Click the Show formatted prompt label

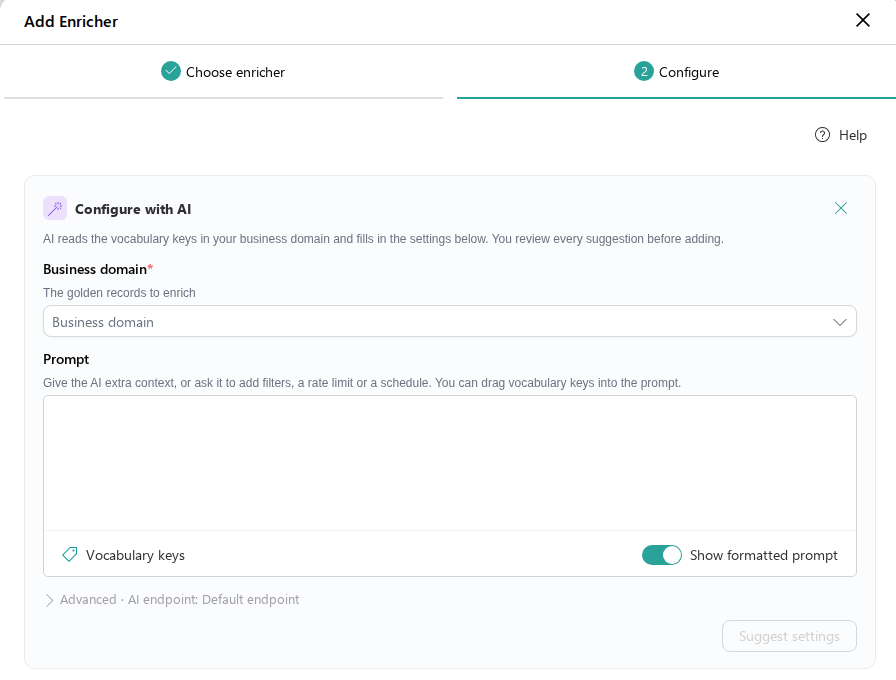pos(763,555)
